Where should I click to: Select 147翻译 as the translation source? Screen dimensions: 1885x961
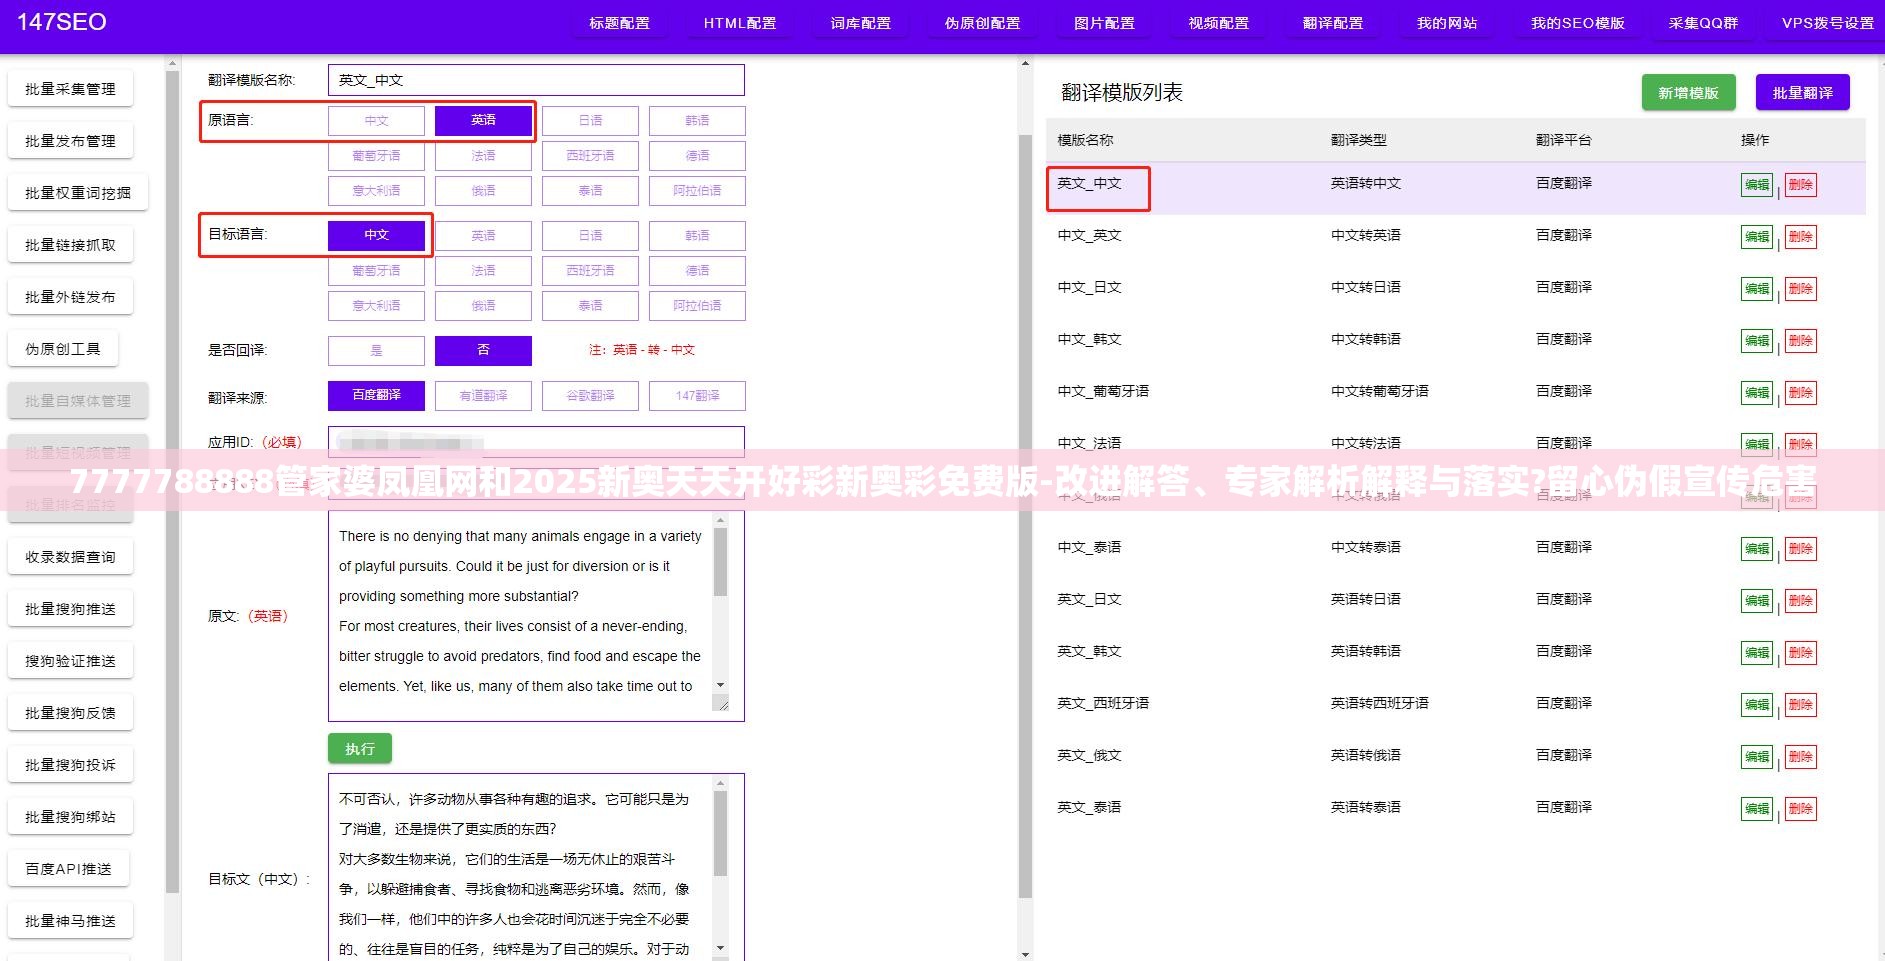[697, 396]
